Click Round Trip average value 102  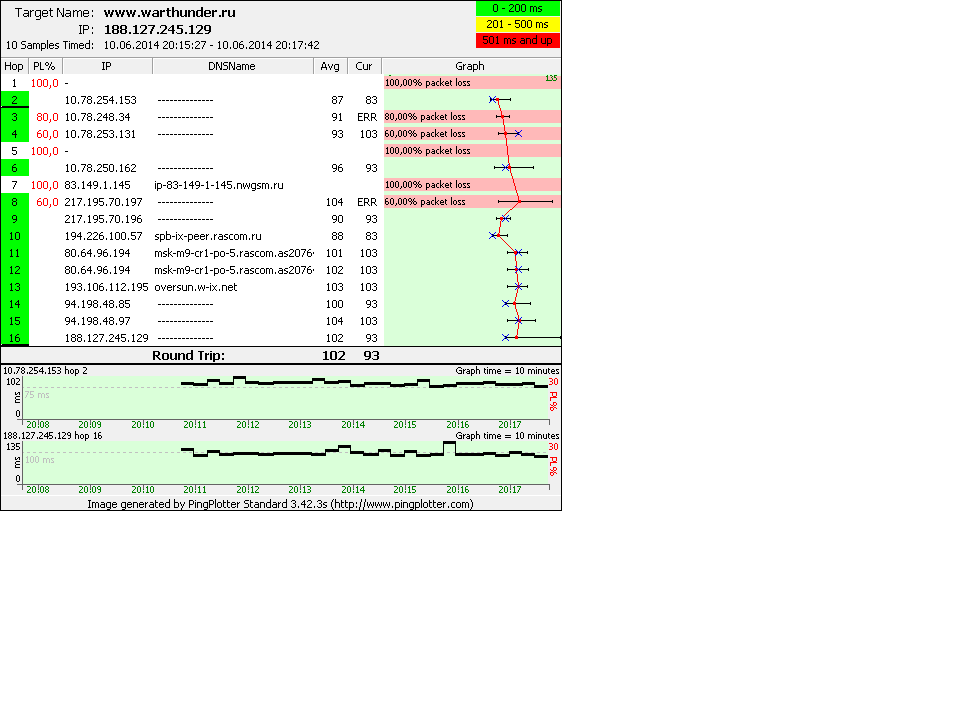point(334,356)
